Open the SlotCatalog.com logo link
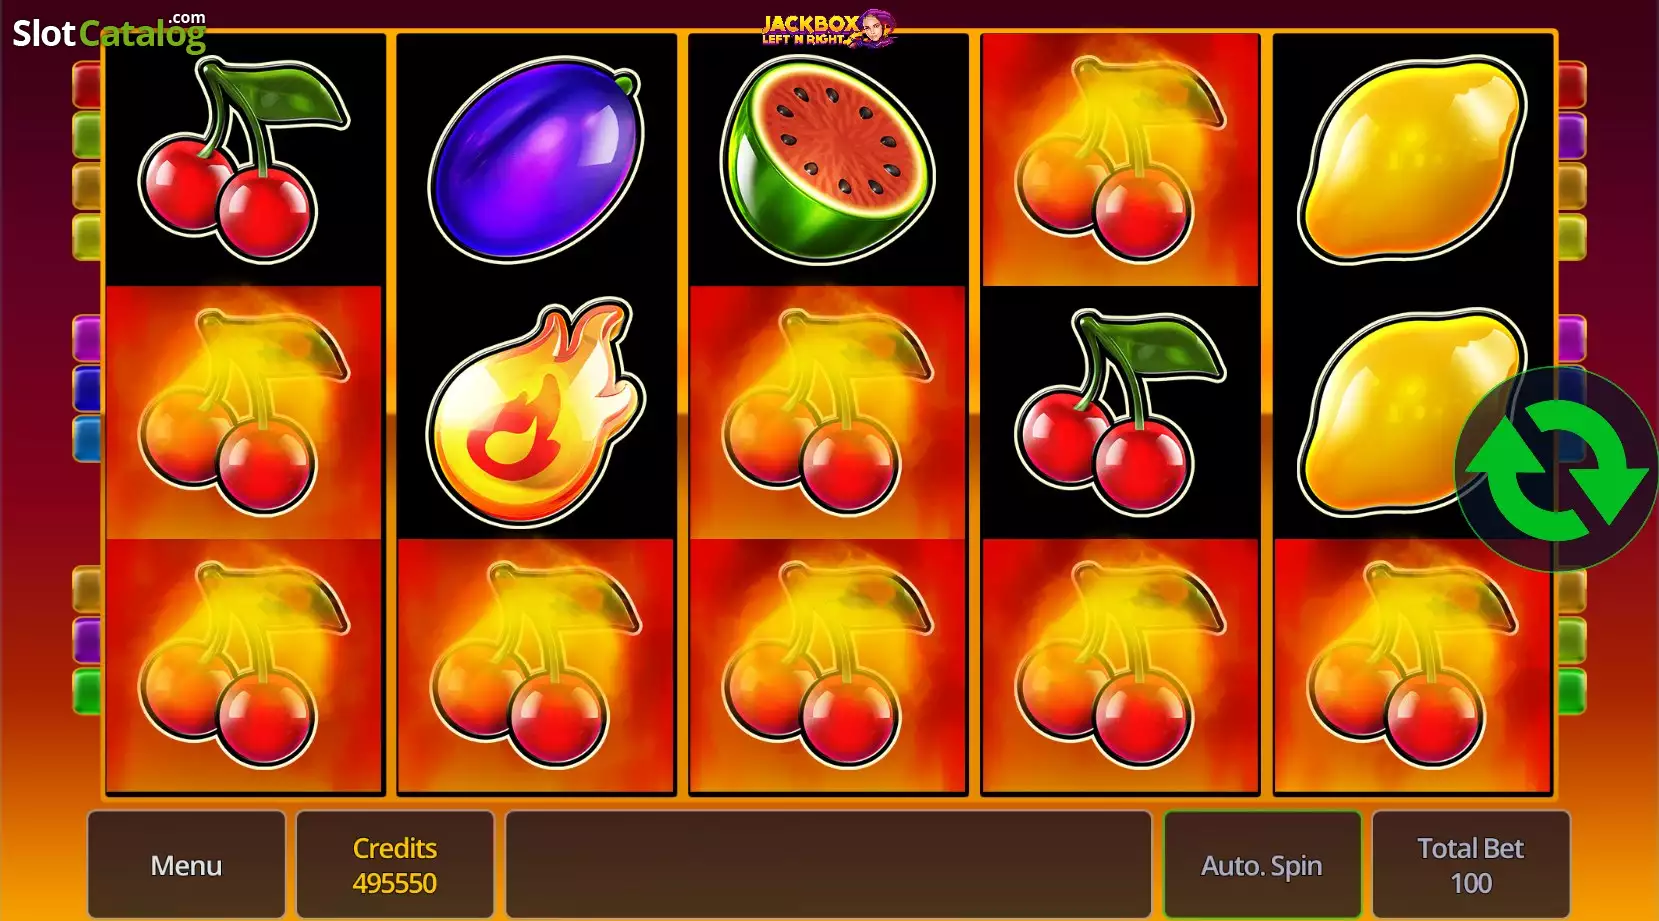This screenshot has height=921, width=1659. click(x=109, y=32)
